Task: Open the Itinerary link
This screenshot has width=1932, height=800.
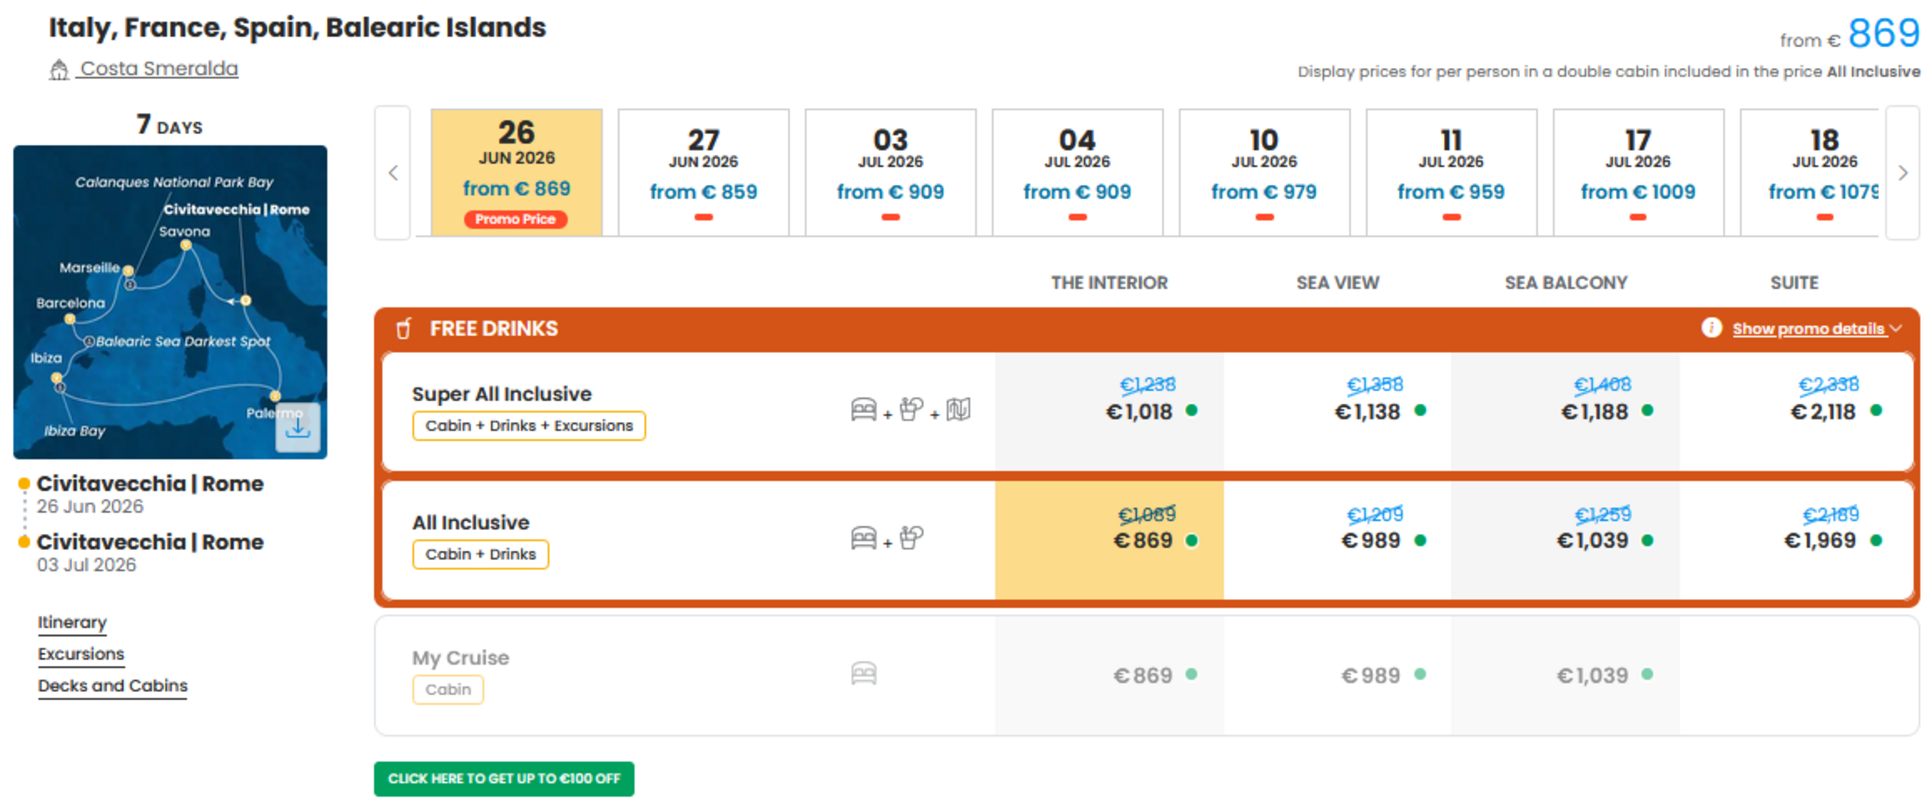Action: [72, 622]
